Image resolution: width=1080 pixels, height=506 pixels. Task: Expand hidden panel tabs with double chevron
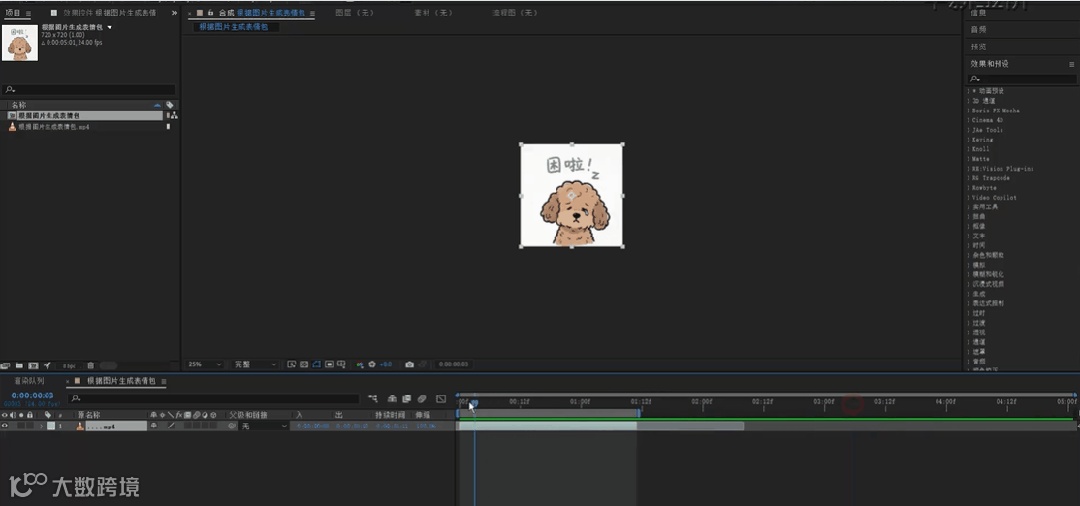tap(174, 13)
